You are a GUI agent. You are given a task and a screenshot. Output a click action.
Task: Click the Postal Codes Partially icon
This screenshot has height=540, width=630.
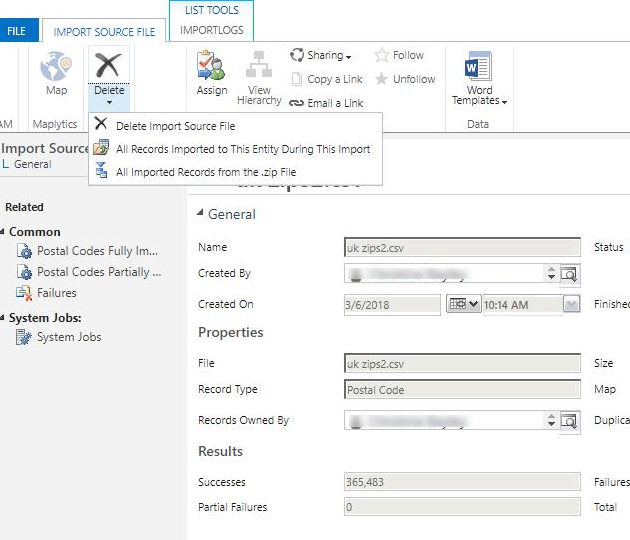tap(24, 272)
